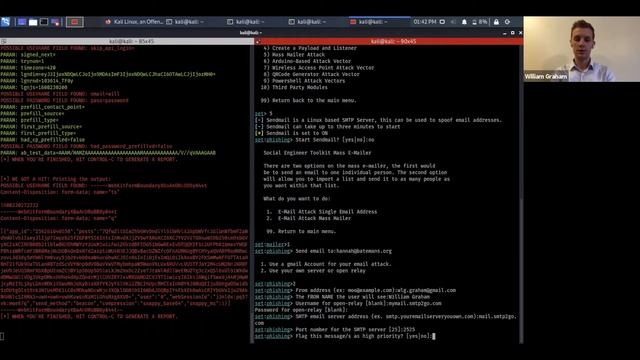Switch to the Kali Linux browser window in the taskbar
The image size is (640, 360).
point(134,22)
